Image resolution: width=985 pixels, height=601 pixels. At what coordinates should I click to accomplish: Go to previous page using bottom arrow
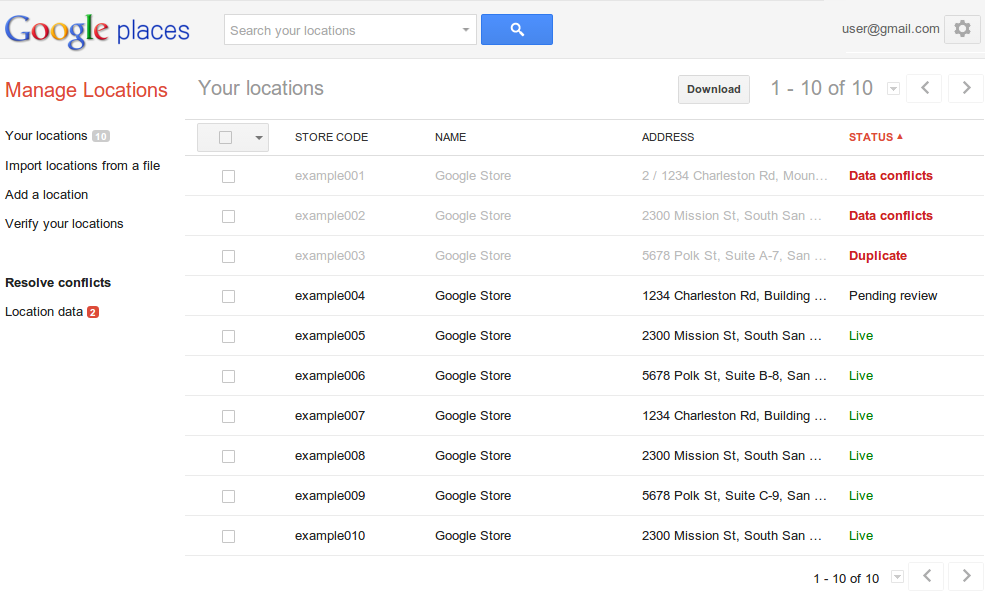point(927,576)
